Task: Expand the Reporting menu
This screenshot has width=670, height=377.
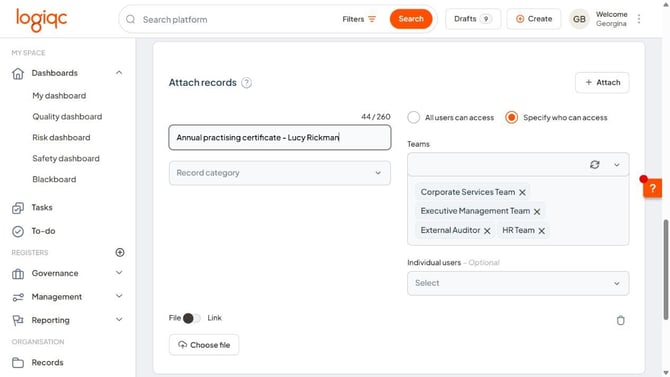Action: pos(119,320)
